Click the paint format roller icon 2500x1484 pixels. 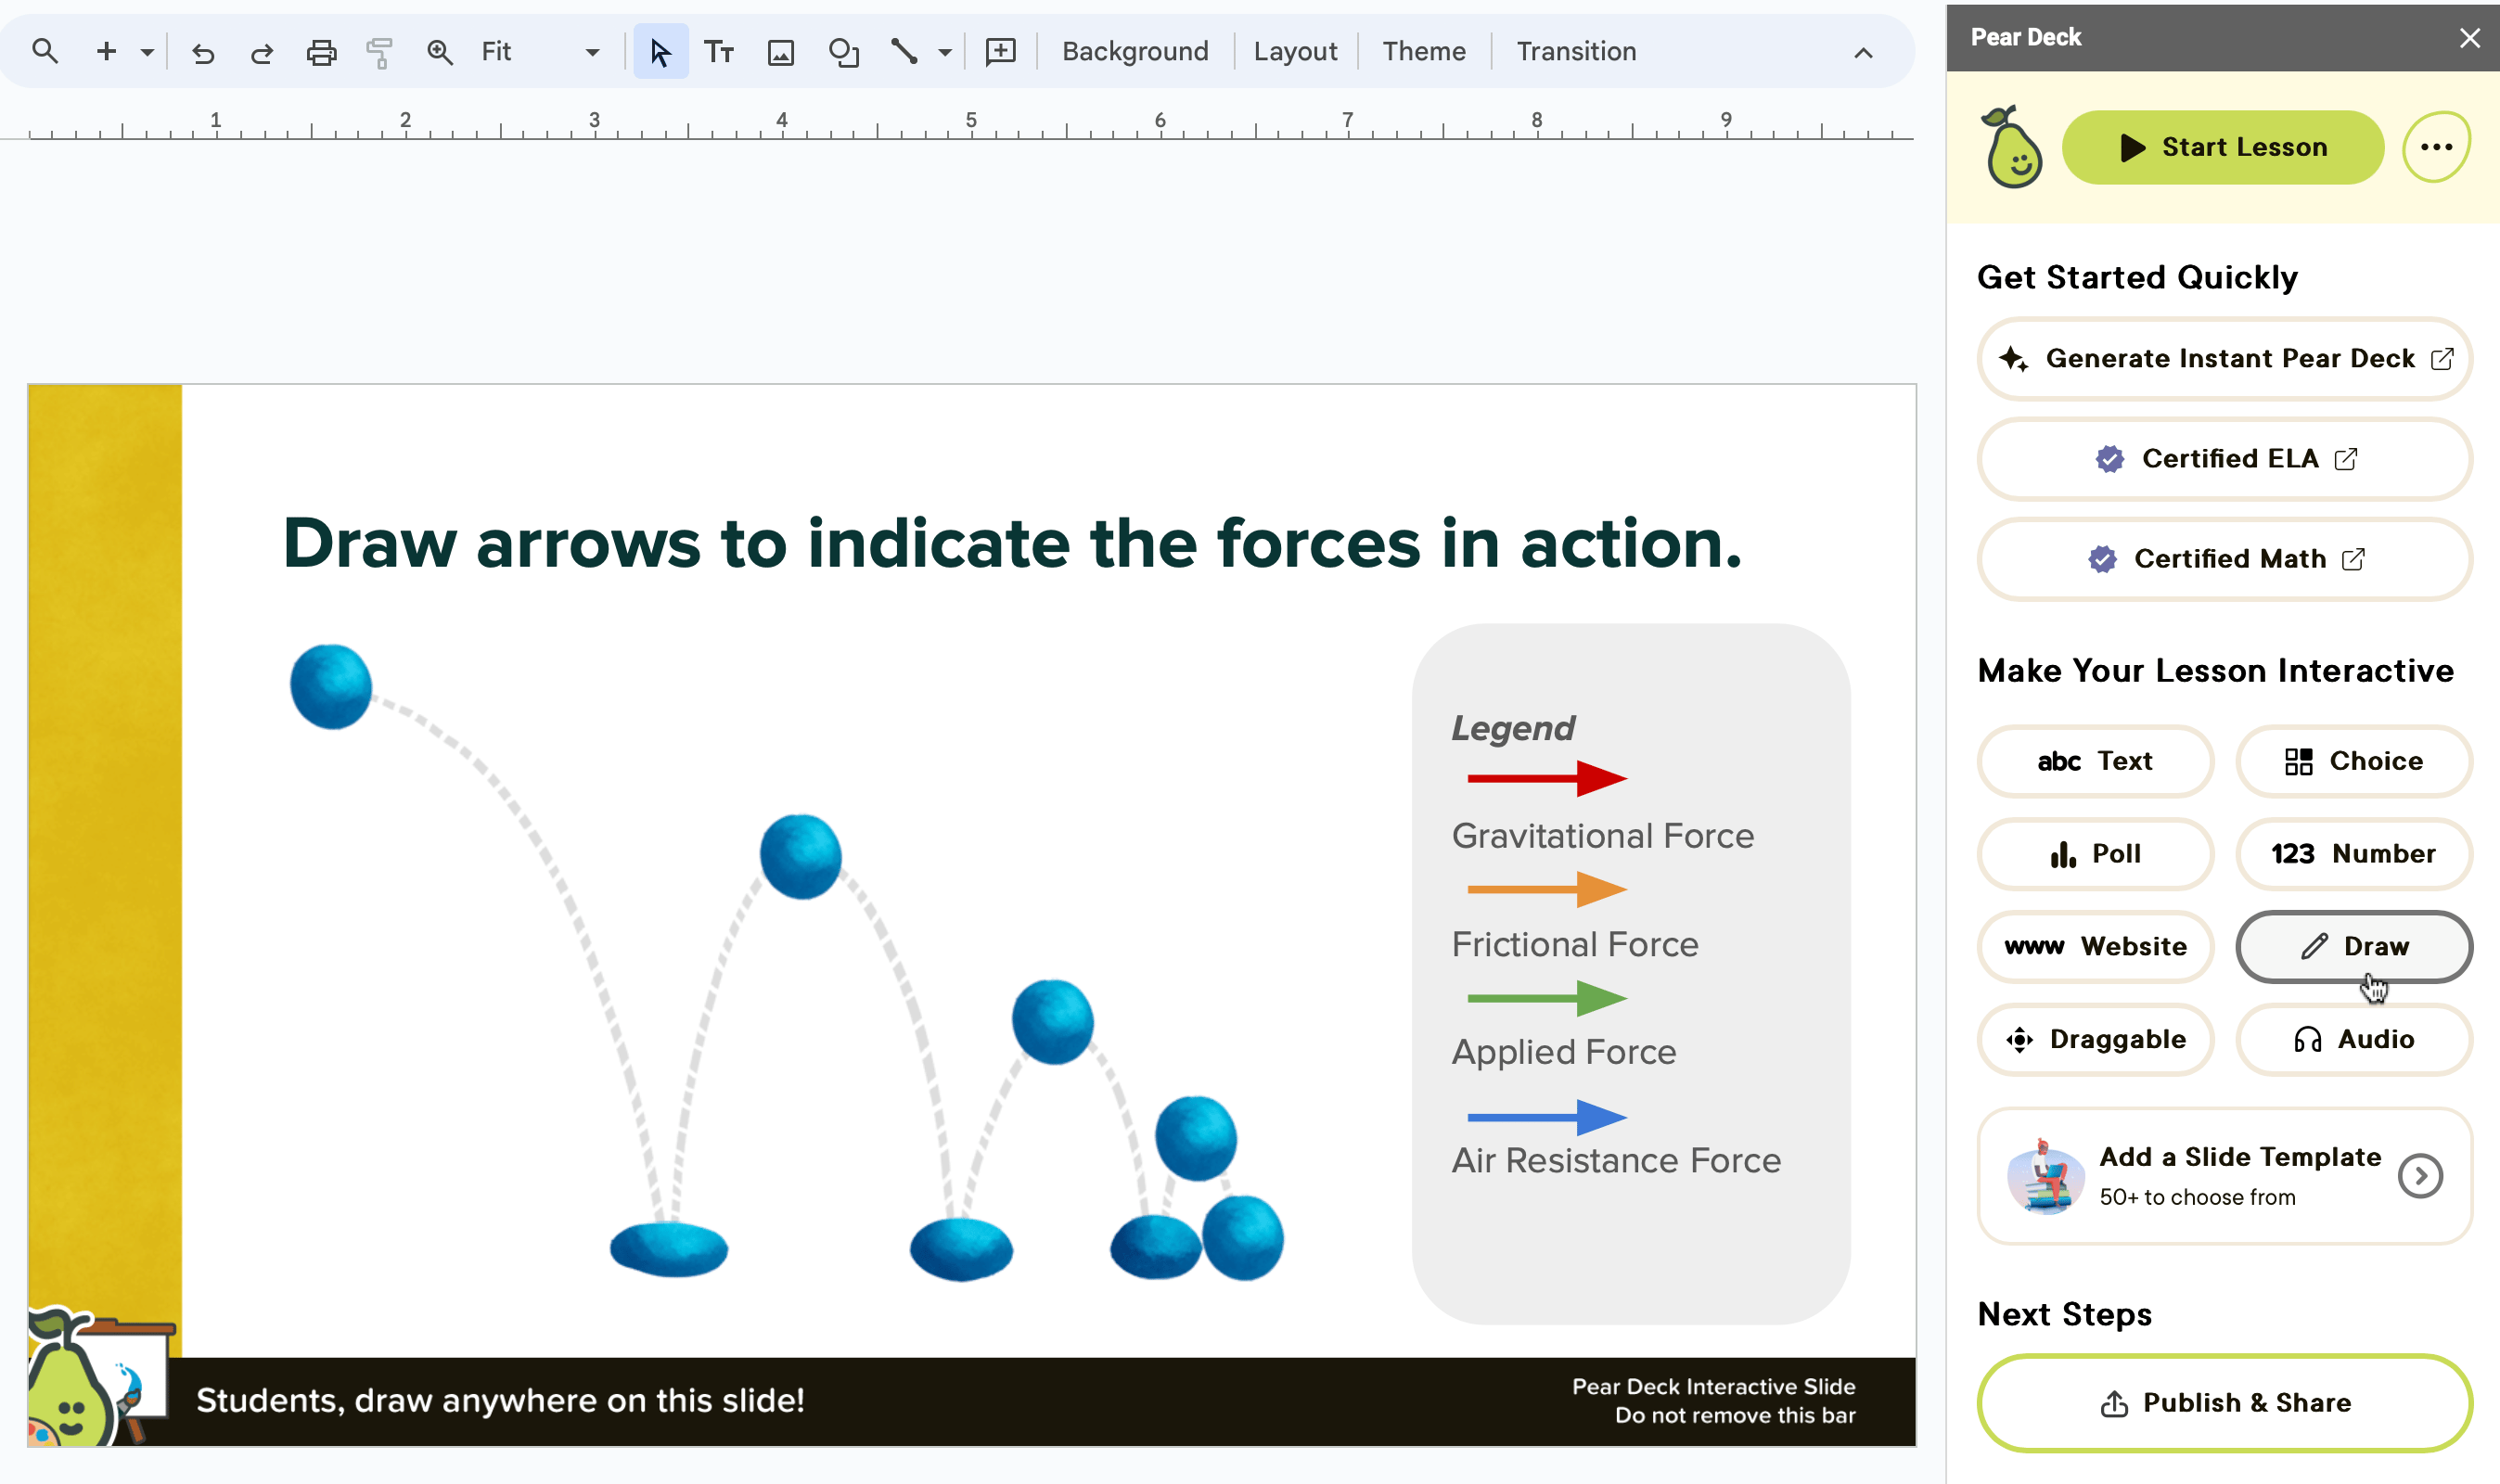coord(379,52)
